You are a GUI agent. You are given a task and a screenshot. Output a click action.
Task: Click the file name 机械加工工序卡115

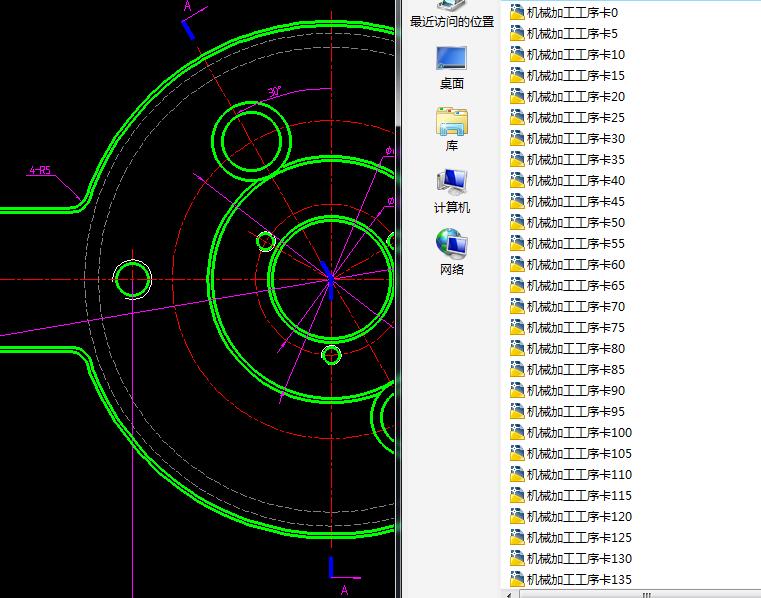(579, 496)
